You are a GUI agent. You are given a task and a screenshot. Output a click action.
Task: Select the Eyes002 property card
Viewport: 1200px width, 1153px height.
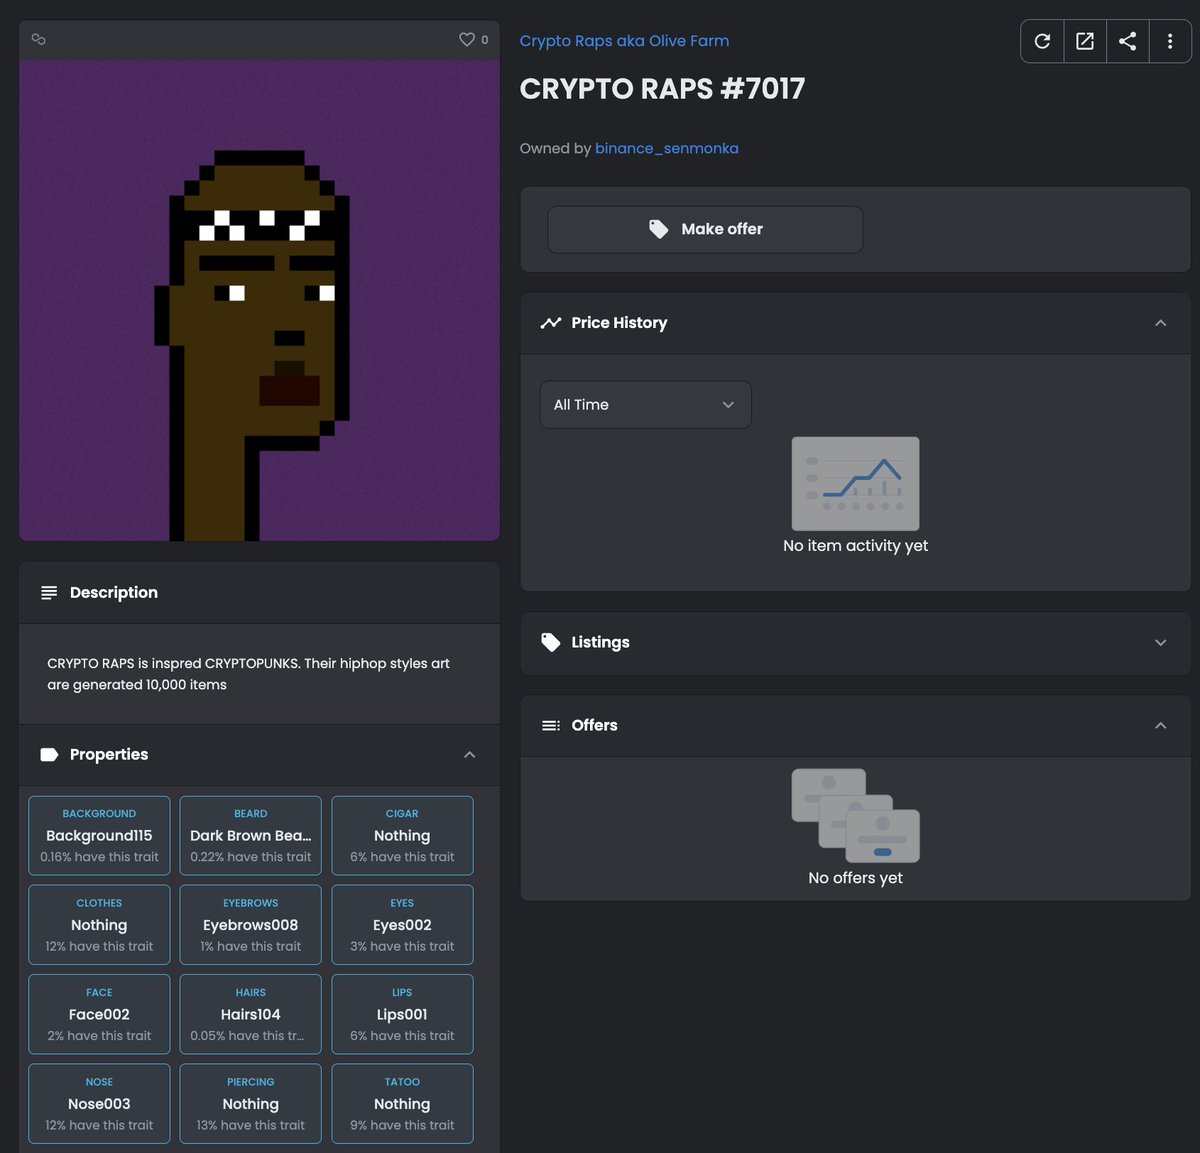(402, 925)
